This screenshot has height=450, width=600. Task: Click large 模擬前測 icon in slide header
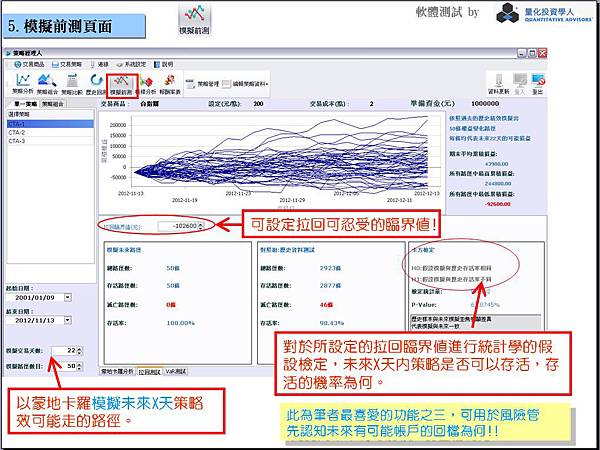click(x=194, y=20)
